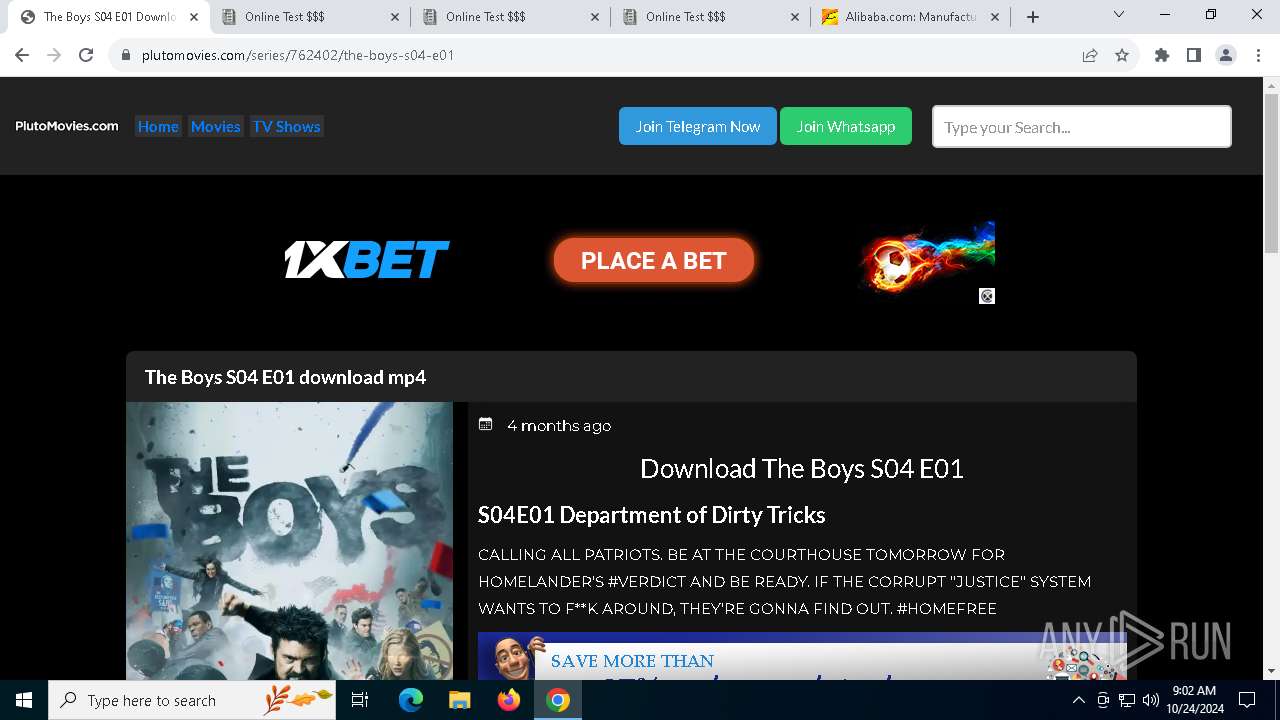Click the taskbar search box
Screen dimensions: 1280x720
click(x=192, y=700)
